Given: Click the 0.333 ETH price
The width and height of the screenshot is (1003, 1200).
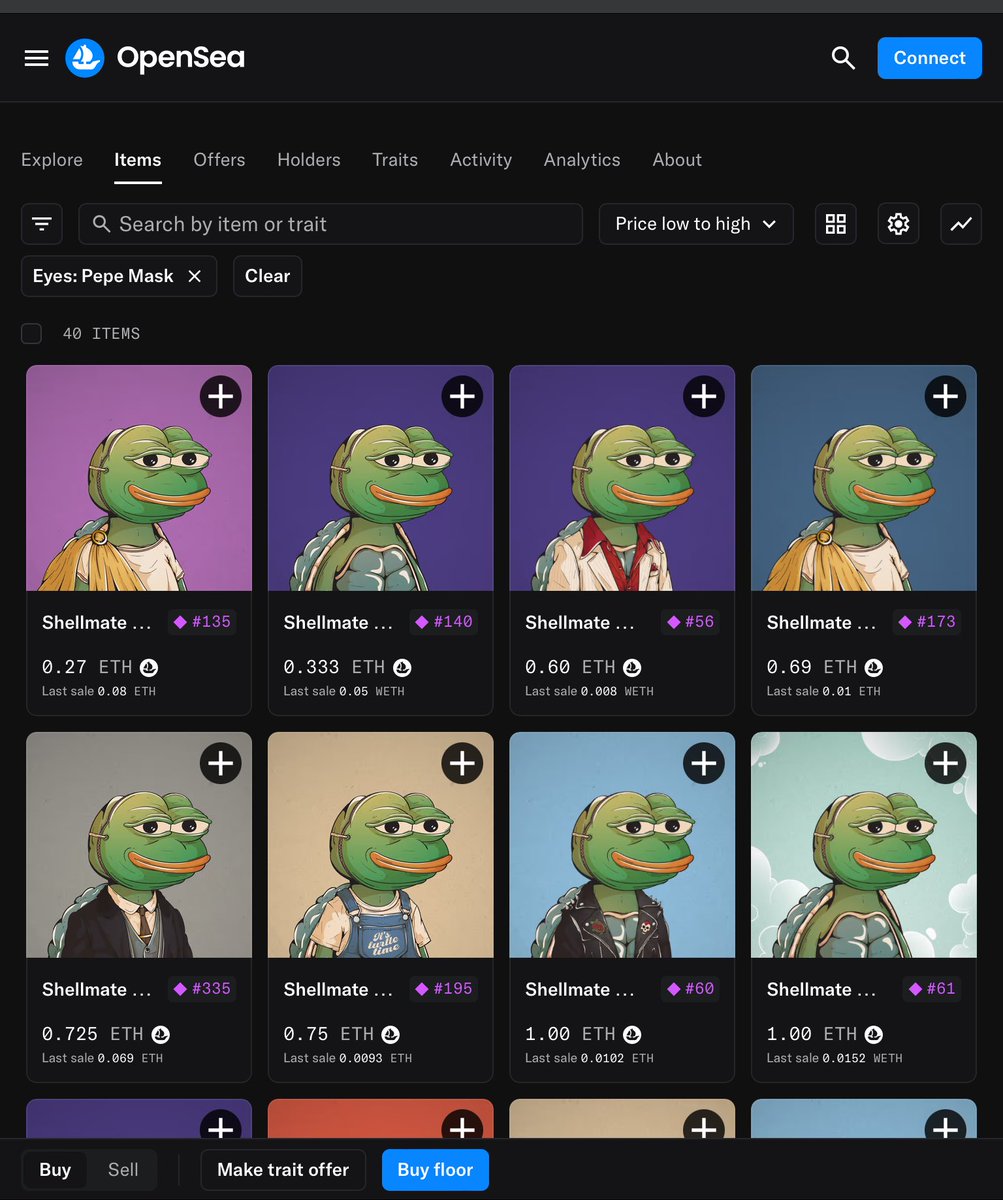Looking at the screenshot, I should 334,667.
